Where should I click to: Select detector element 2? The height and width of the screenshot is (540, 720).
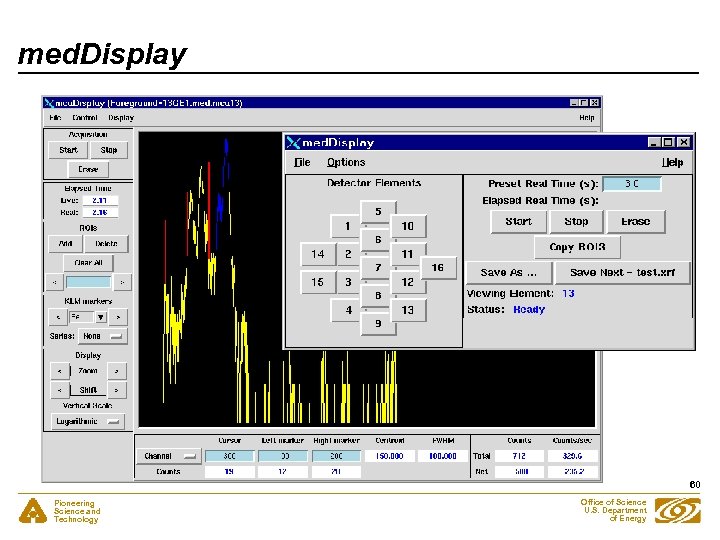[x=348, y=254]
